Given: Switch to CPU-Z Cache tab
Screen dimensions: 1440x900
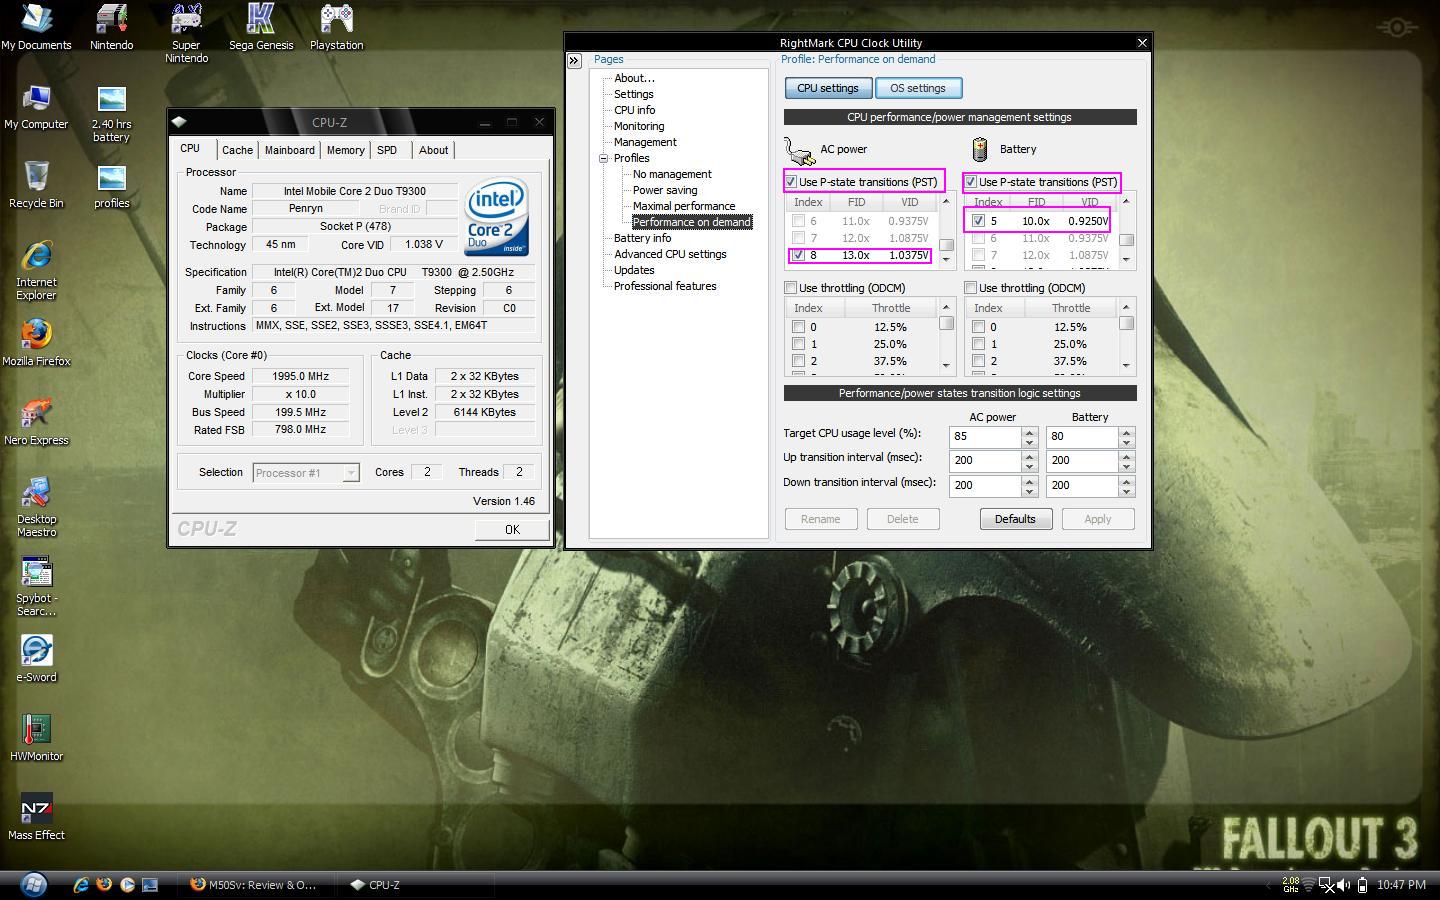Looking at the screenshot, I should pos(237,150).
